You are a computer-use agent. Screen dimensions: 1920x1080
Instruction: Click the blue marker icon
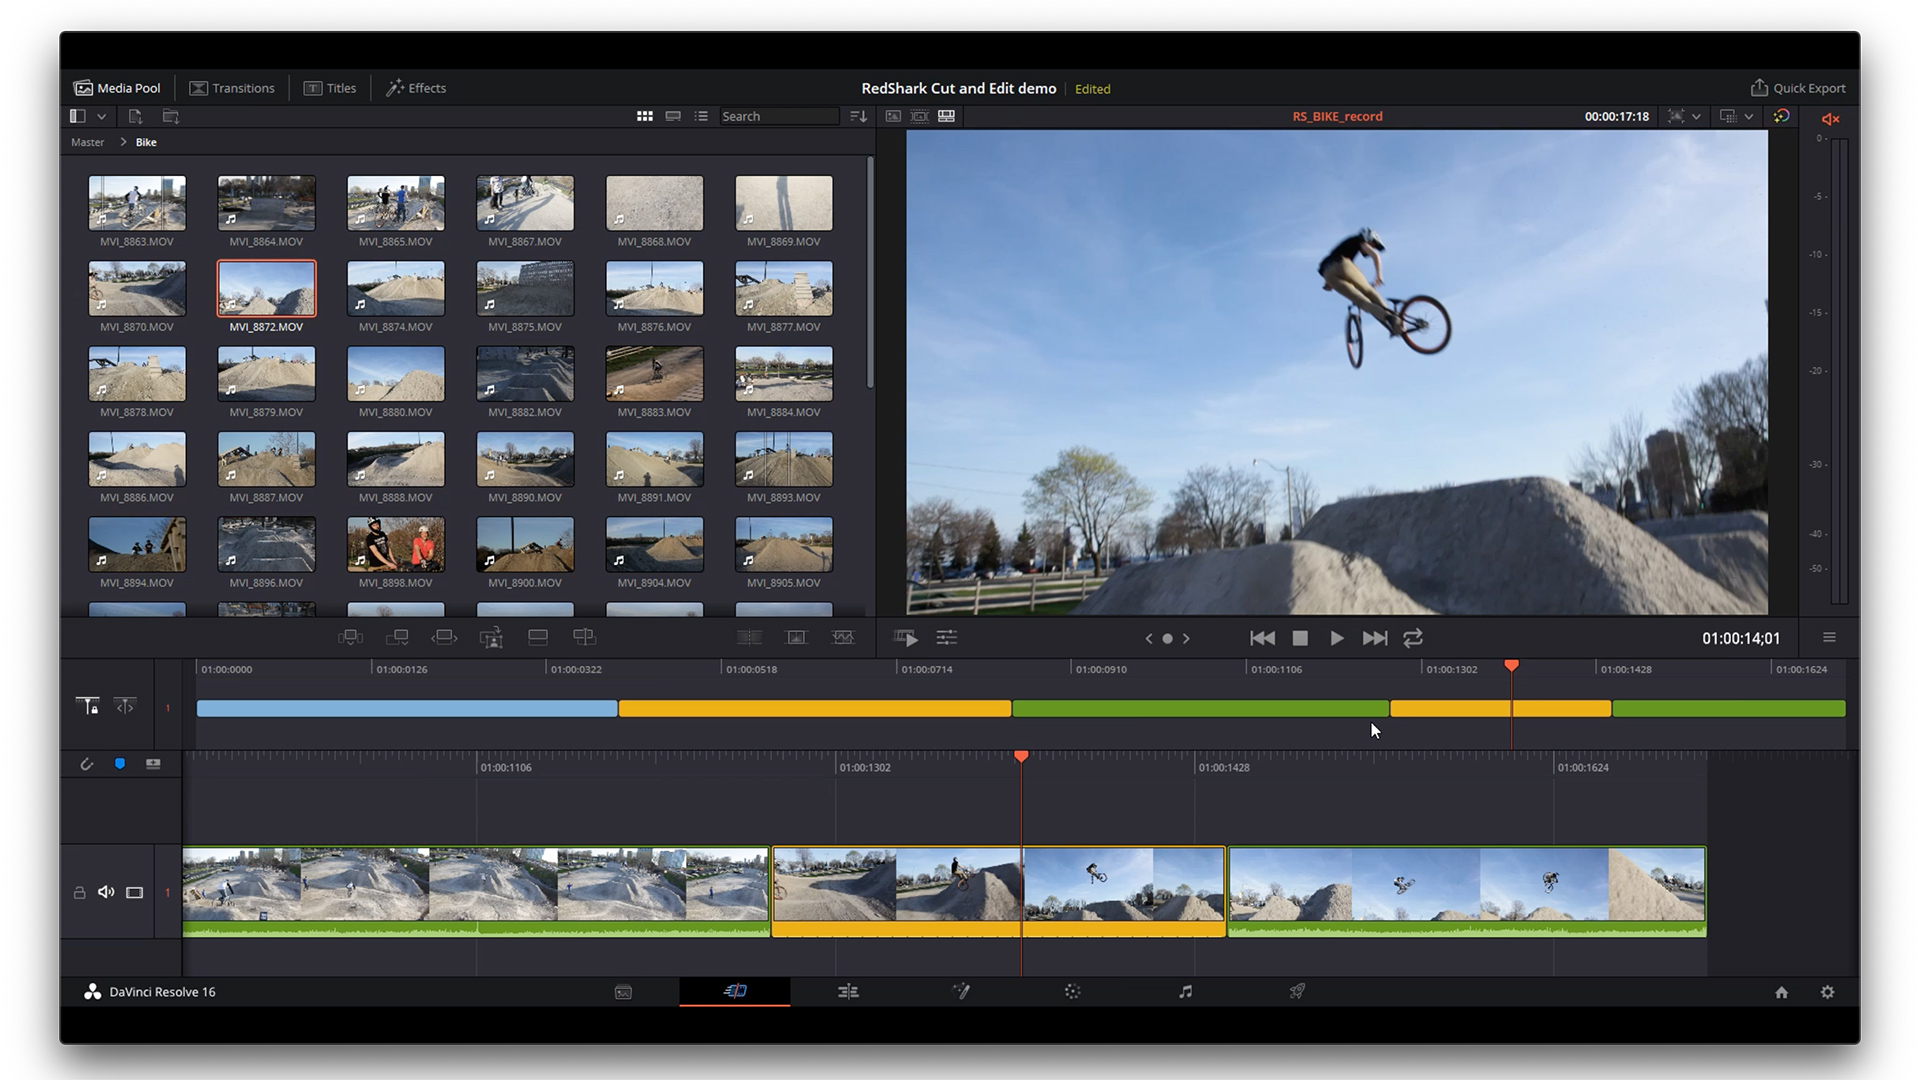(x=120, y=764)
